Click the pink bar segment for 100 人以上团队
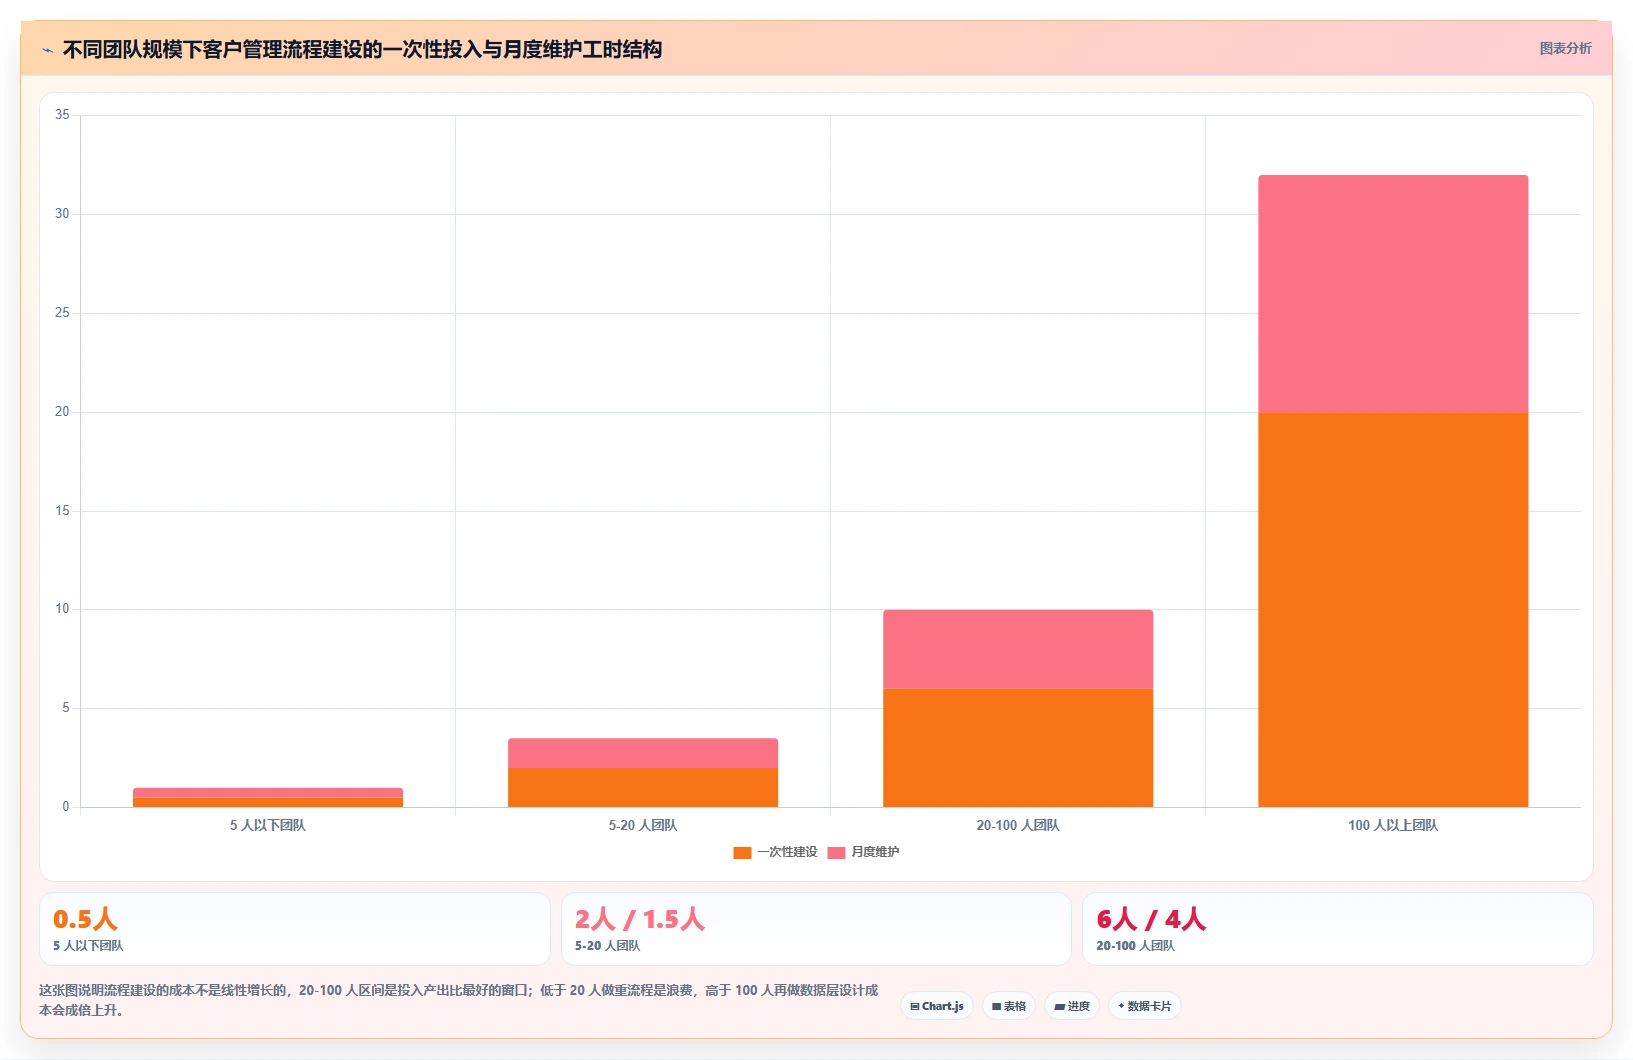The width and height of the screenshot is (1633, 1060). pos(1393,294)
